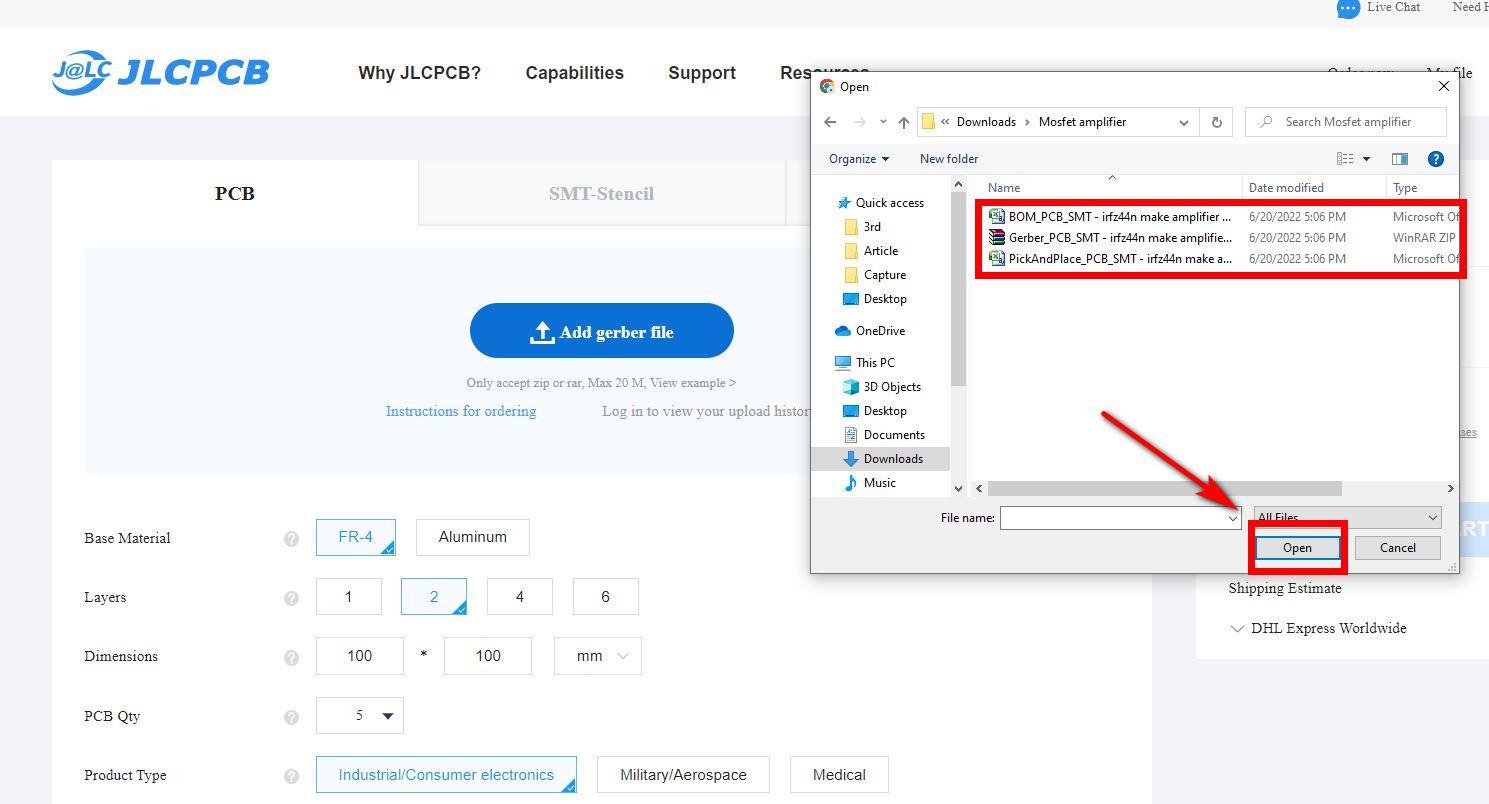
Task: Choose 1 layer option
Action: (x=348, y=596)
